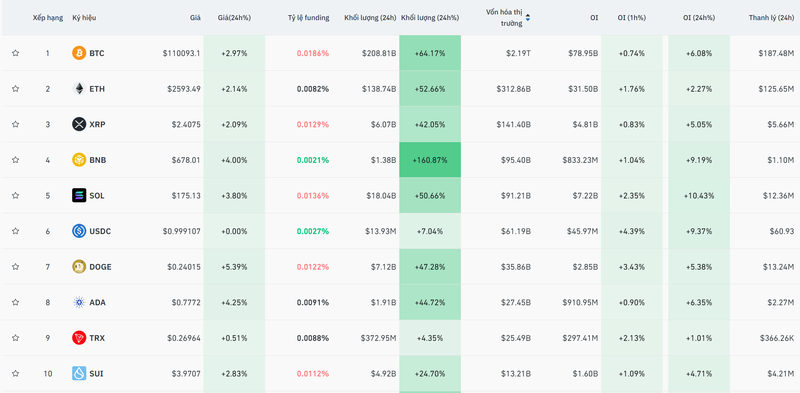Viewport: 800px width, 393px height.
Task: Select the DOGE coin icon
Action: coord(79,266)
